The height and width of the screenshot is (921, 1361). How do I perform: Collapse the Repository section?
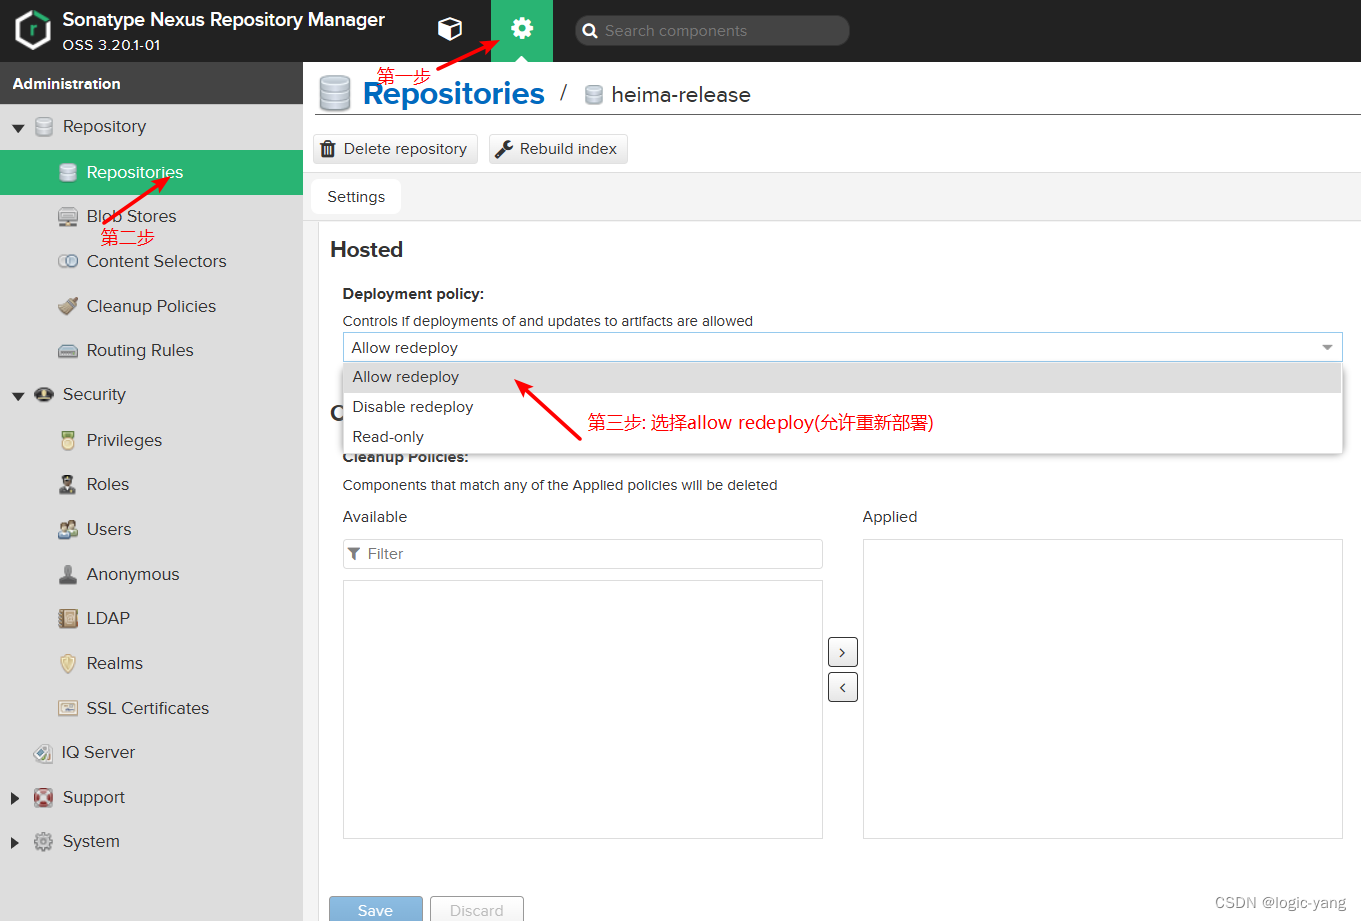(17, 127)
